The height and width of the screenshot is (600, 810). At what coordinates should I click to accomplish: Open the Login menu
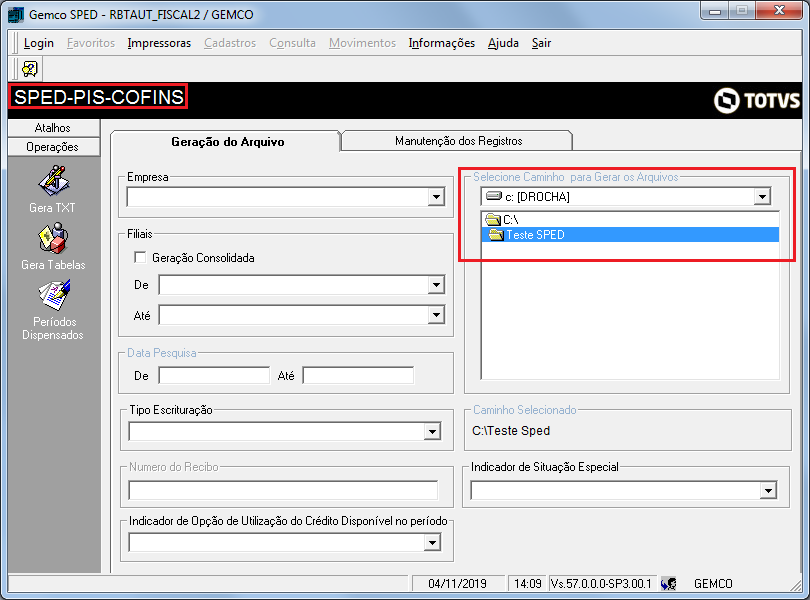pyautogui.click(x=39, y=43)
